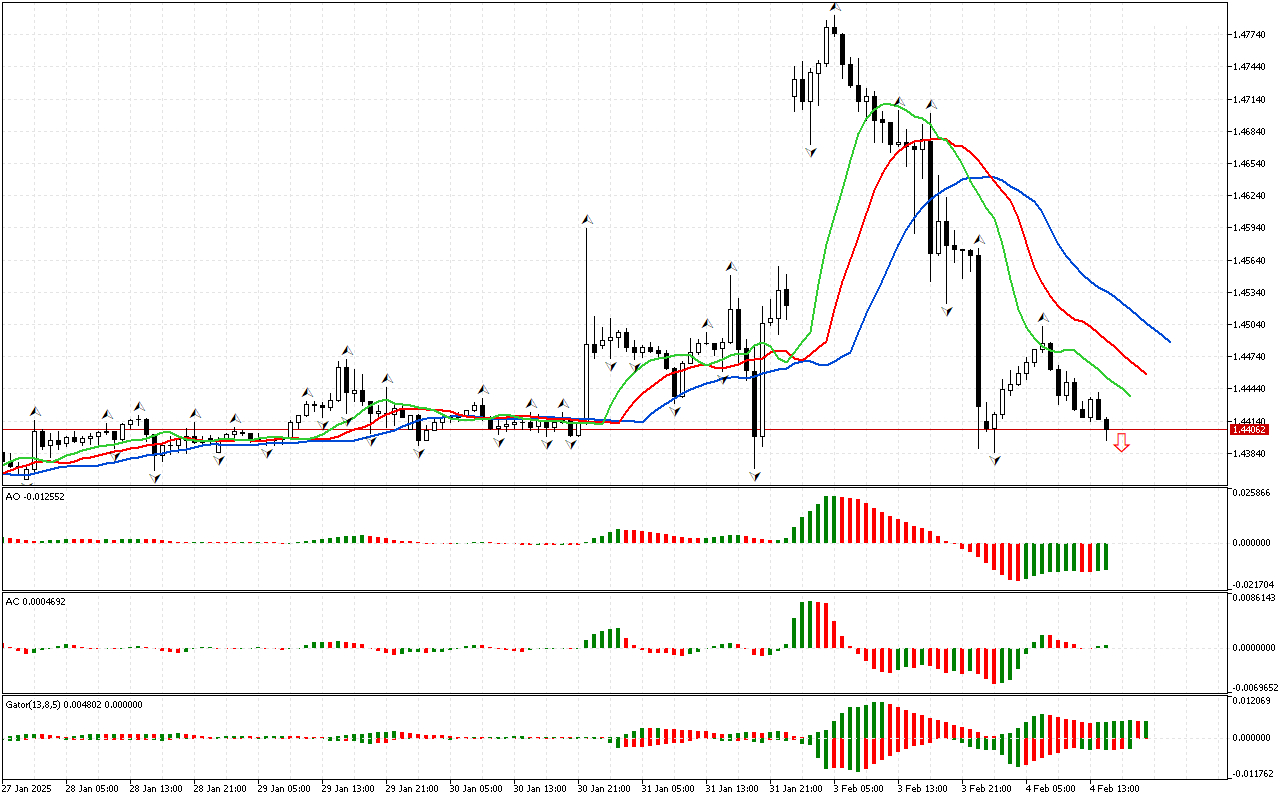Click the 1.45340 price level
Image resolution: width=1280 pixels, height=800 pixels.
point(1250,293)
